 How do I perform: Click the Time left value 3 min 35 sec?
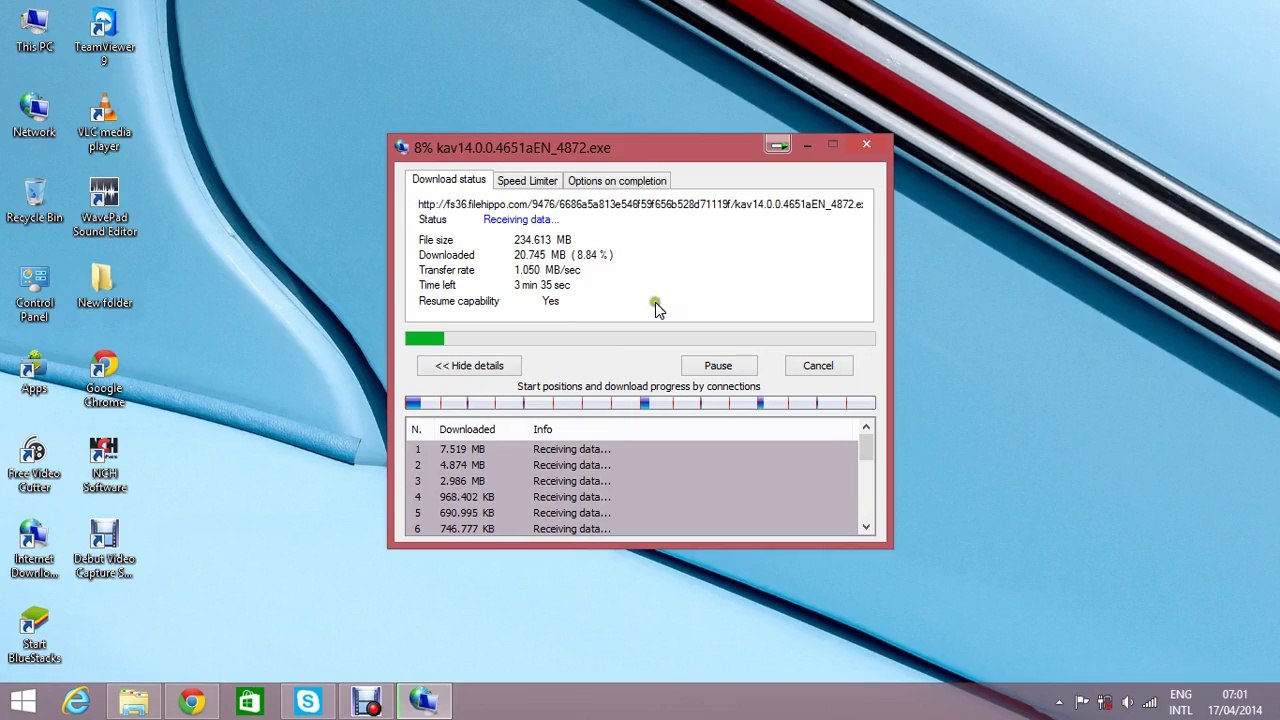tap(542, 285)
